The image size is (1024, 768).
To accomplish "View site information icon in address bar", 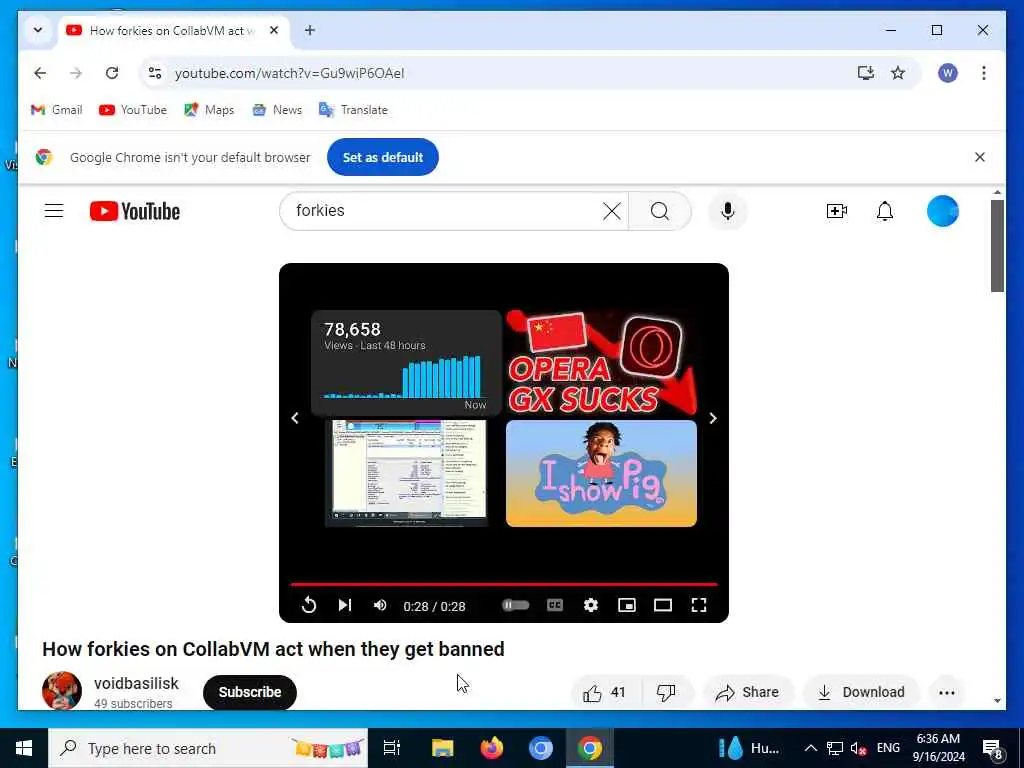I will pos(155,73).
